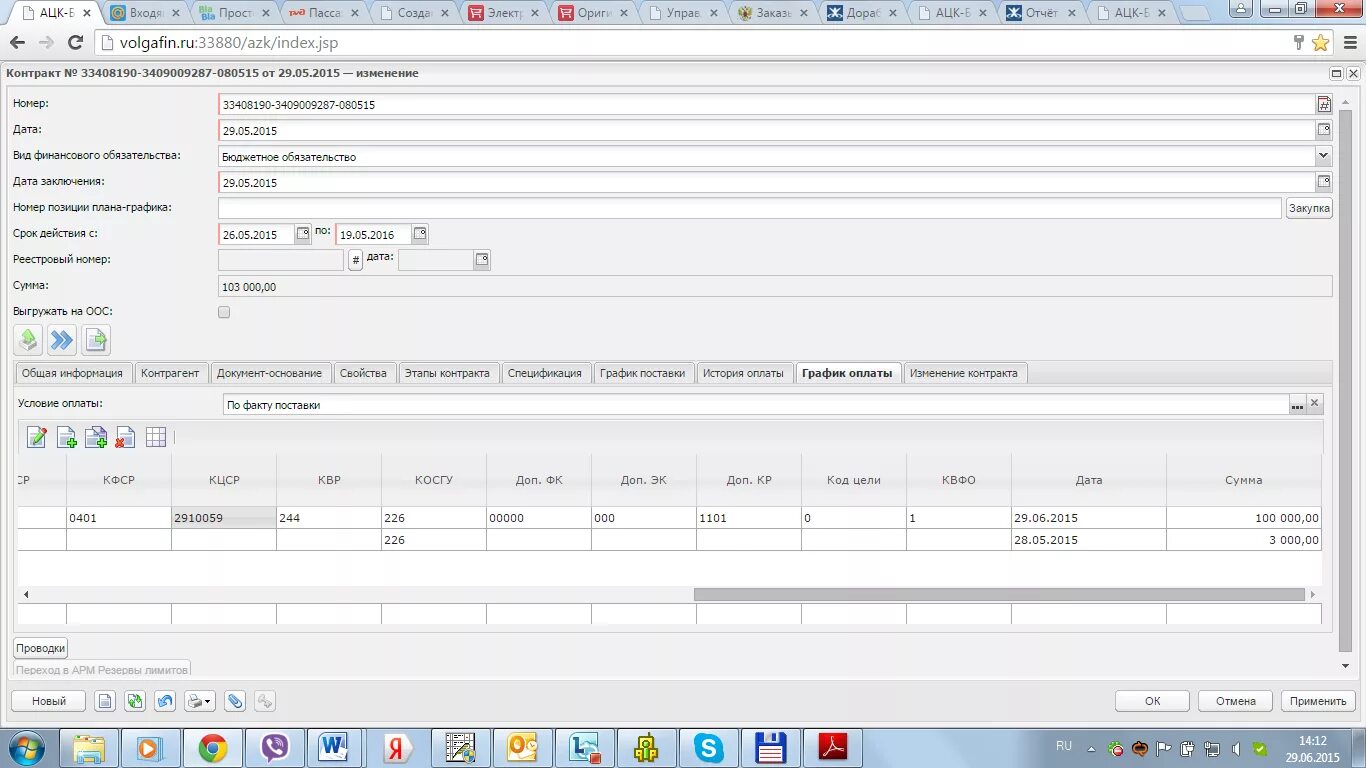1366x768 pixels.
Task: Confirm with the ОК button
Action: point(1153,701)
